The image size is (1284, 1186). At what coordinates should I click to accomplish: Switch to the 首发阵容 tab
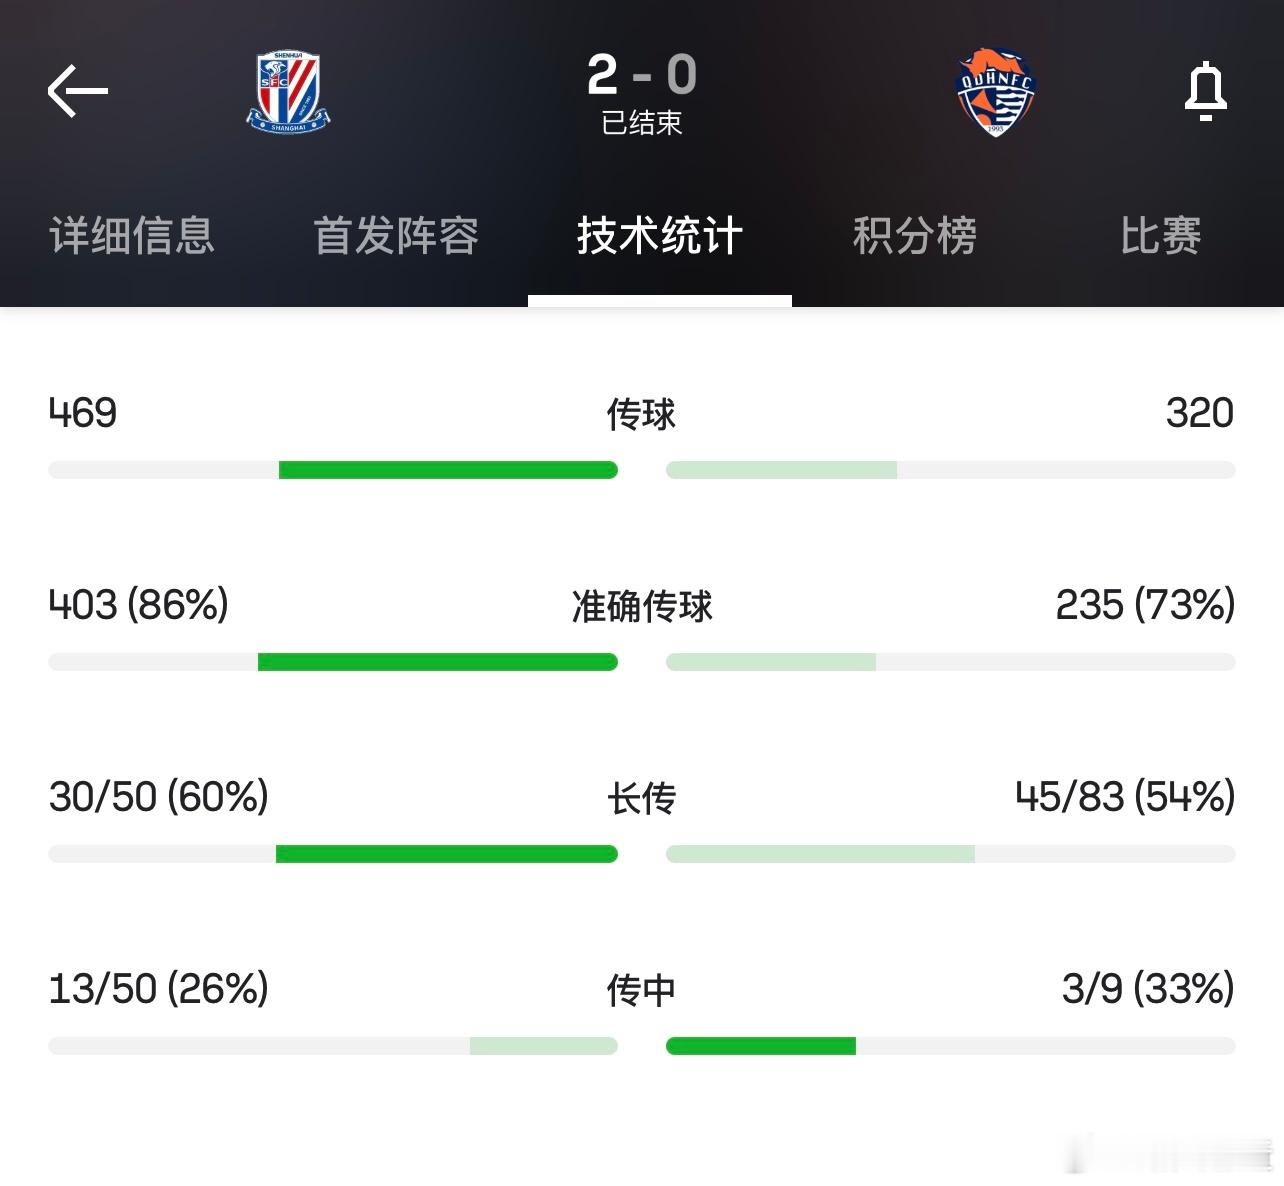396,236
